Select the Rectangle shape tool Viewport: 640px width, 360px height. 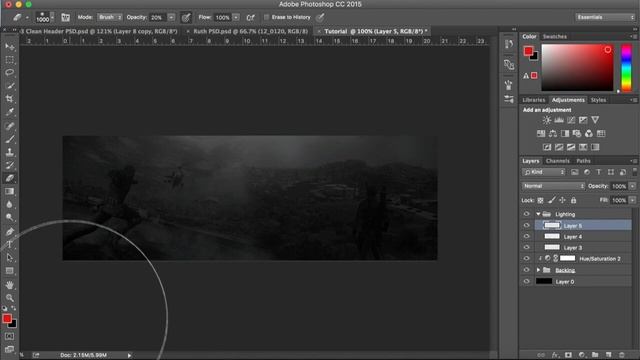[x=9, y=271]
